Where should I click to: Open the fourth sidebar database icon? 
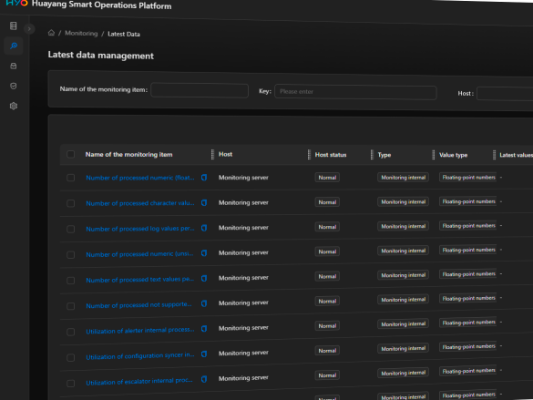pyautogui.click(x=13, y=86)
